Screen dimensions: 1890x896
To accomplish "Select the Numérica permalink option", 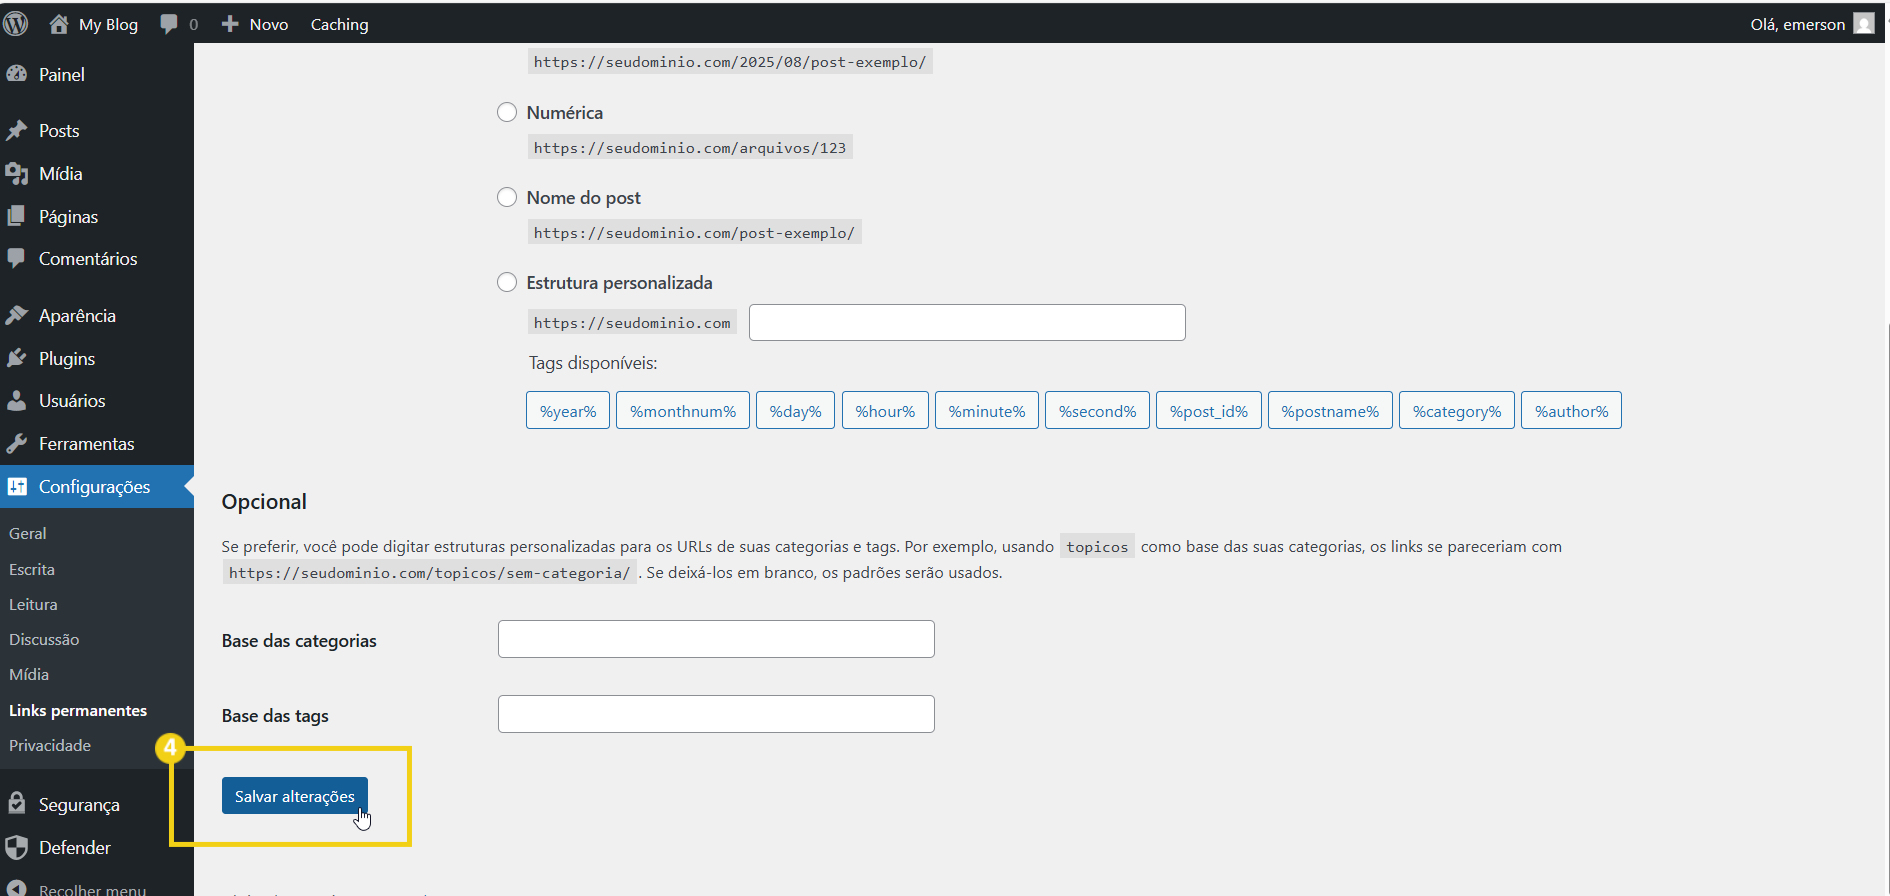I will pos(507,113).
